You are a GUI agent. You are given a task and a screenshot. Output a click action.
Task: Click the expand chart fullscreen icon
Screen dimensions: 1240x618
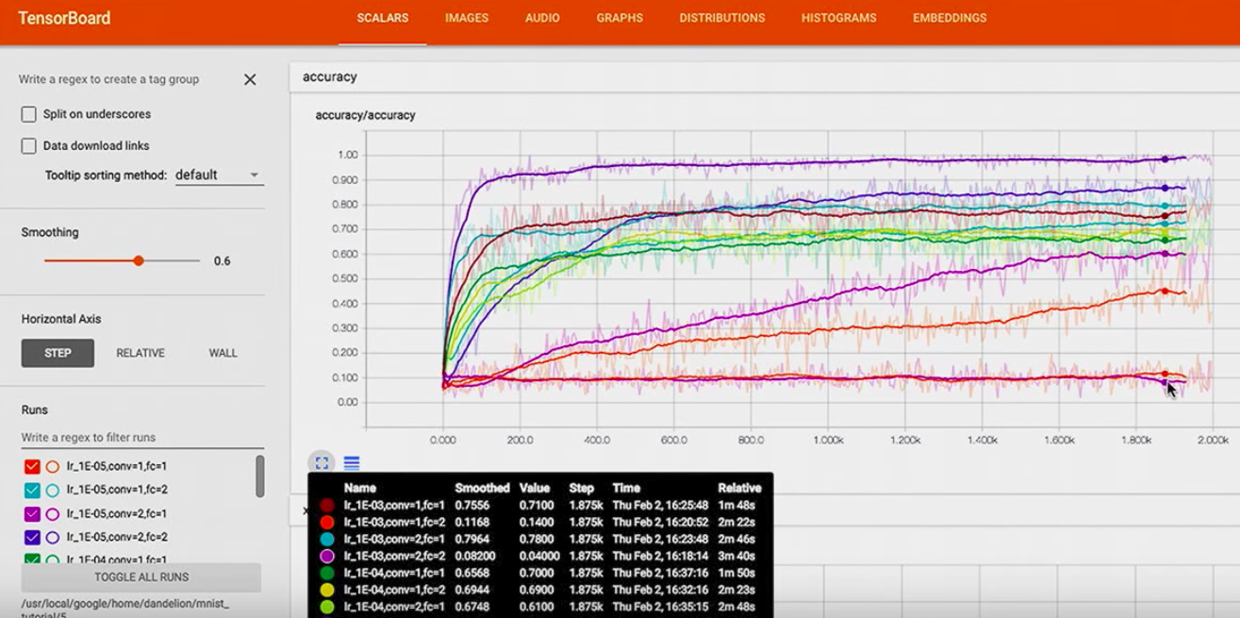coord(323,463)
